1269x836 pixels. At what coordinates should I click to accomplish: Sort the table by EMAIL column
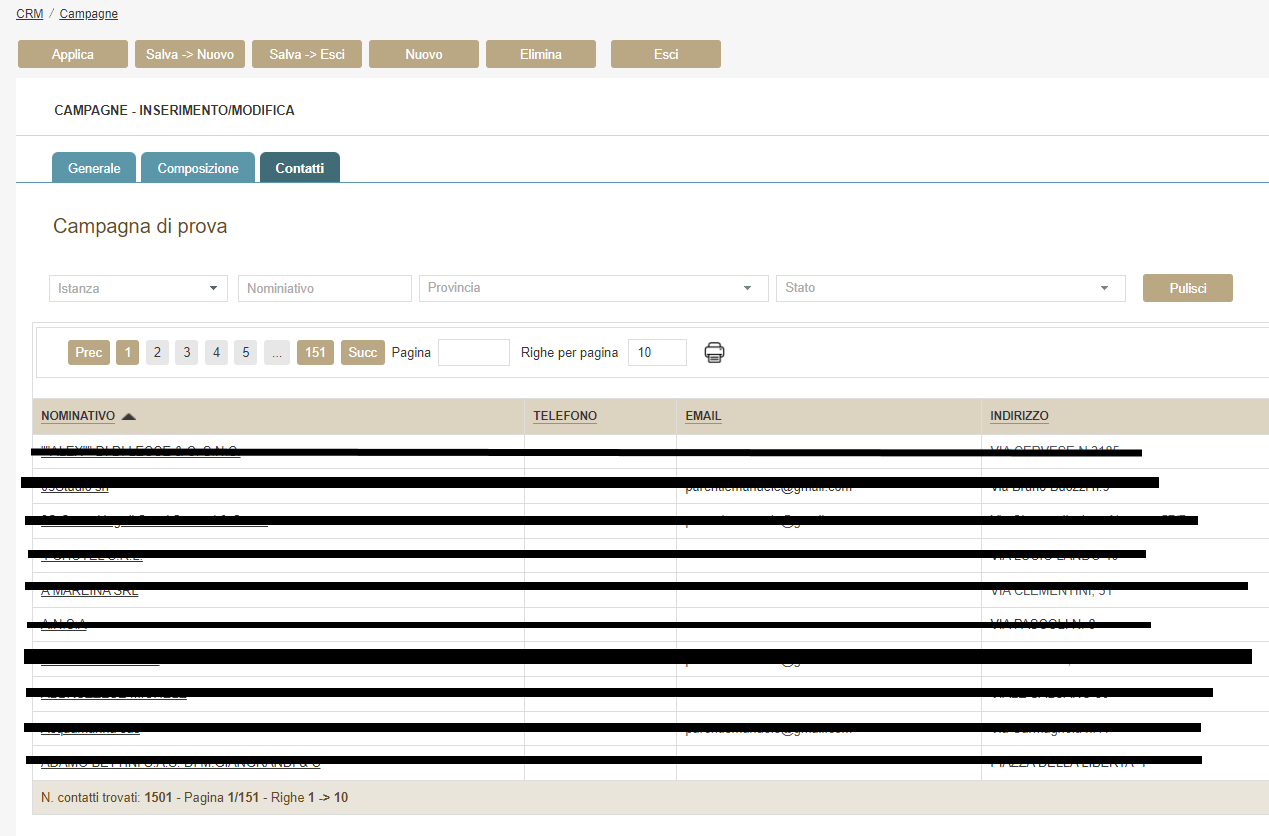click(703, 416)
